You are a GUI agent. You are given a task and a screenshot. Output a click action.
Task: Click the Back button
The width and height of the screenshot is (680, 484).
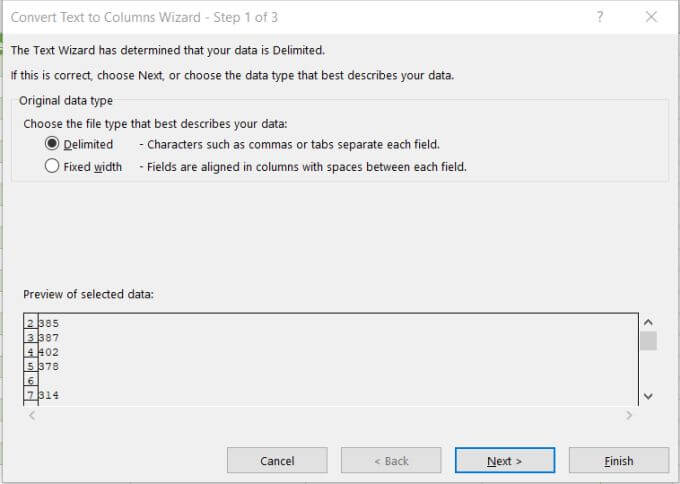tap(390, 461)
